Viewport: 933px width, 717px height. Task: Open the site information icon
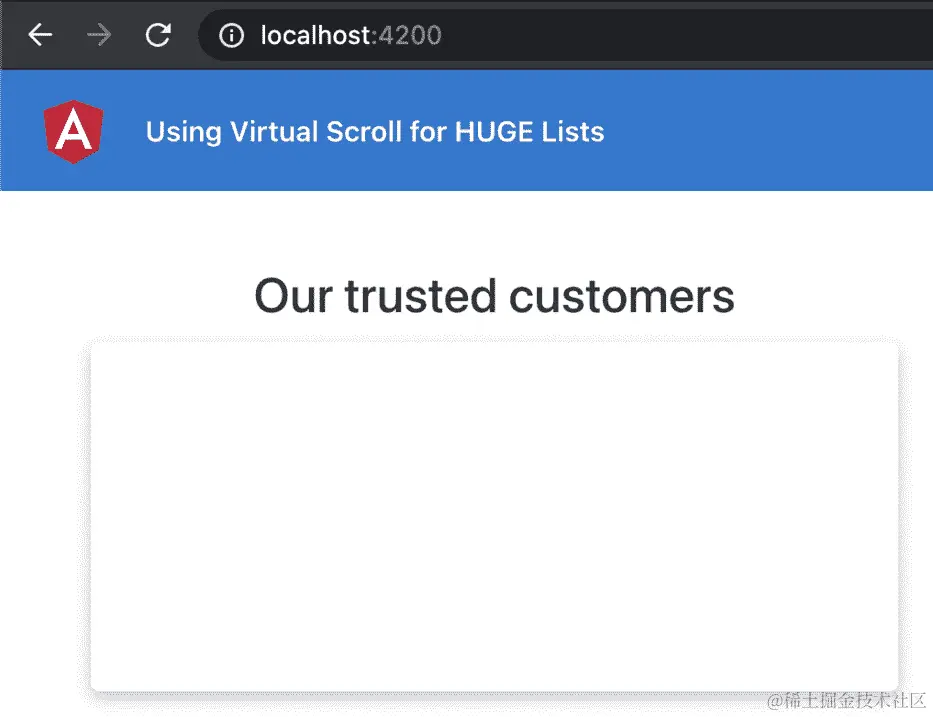coord(231,35)
